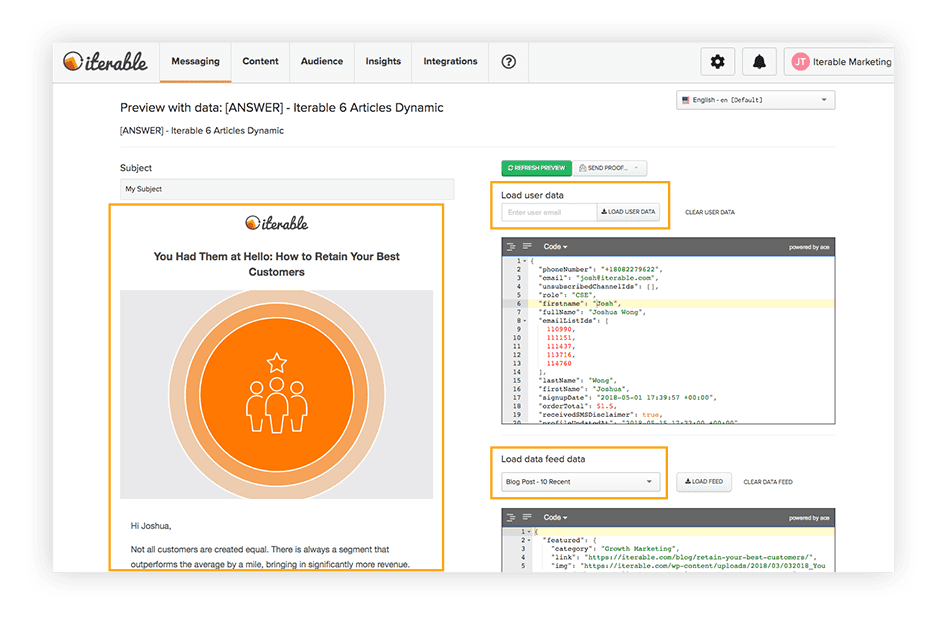The image size is (947, 622).
Task: Switch to the Messaging tab
Action: click(x=195, y=62)
